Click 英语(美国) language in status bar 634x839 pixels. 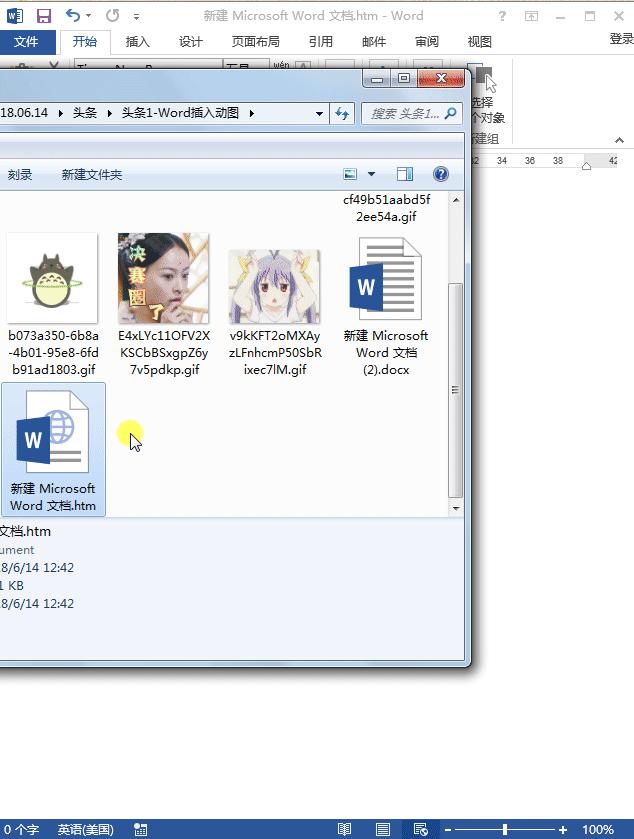[x=86, y=829]
